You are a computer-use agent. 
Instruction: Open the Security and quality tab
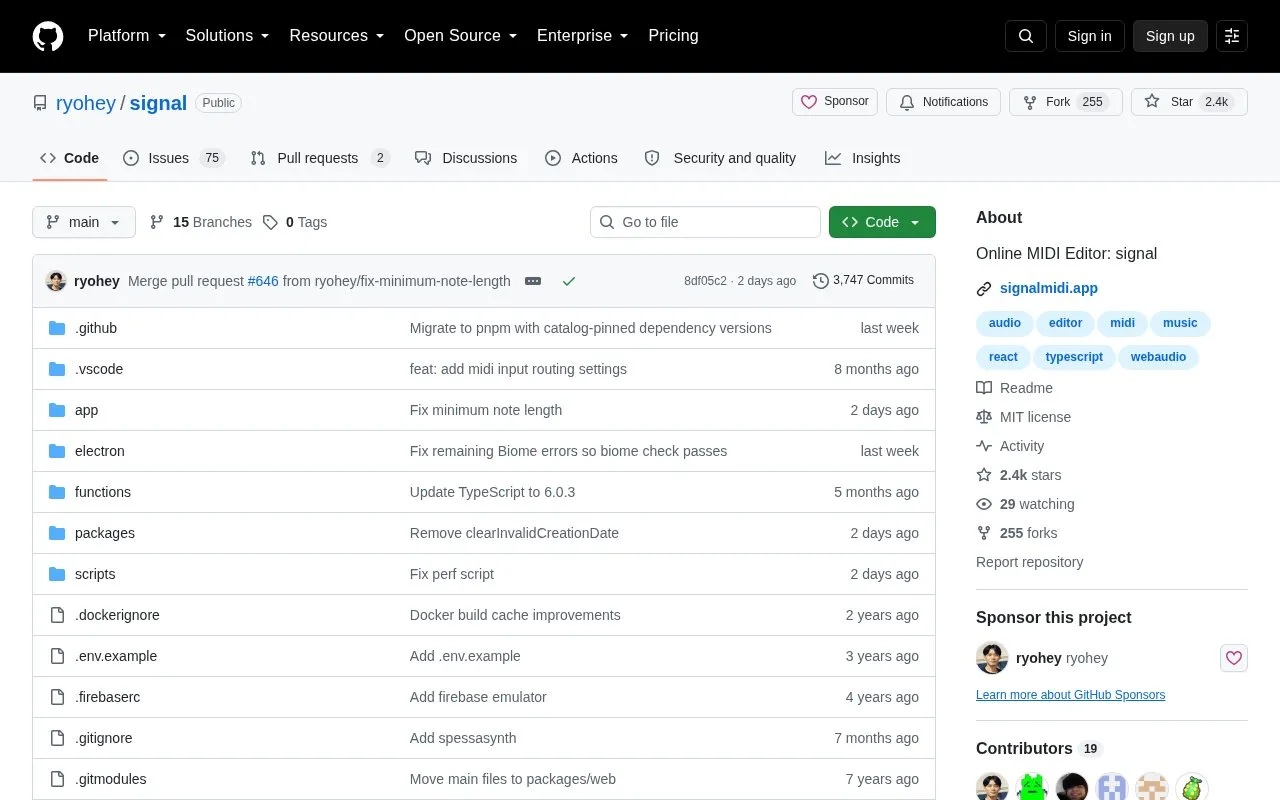(x=720, y=158)
